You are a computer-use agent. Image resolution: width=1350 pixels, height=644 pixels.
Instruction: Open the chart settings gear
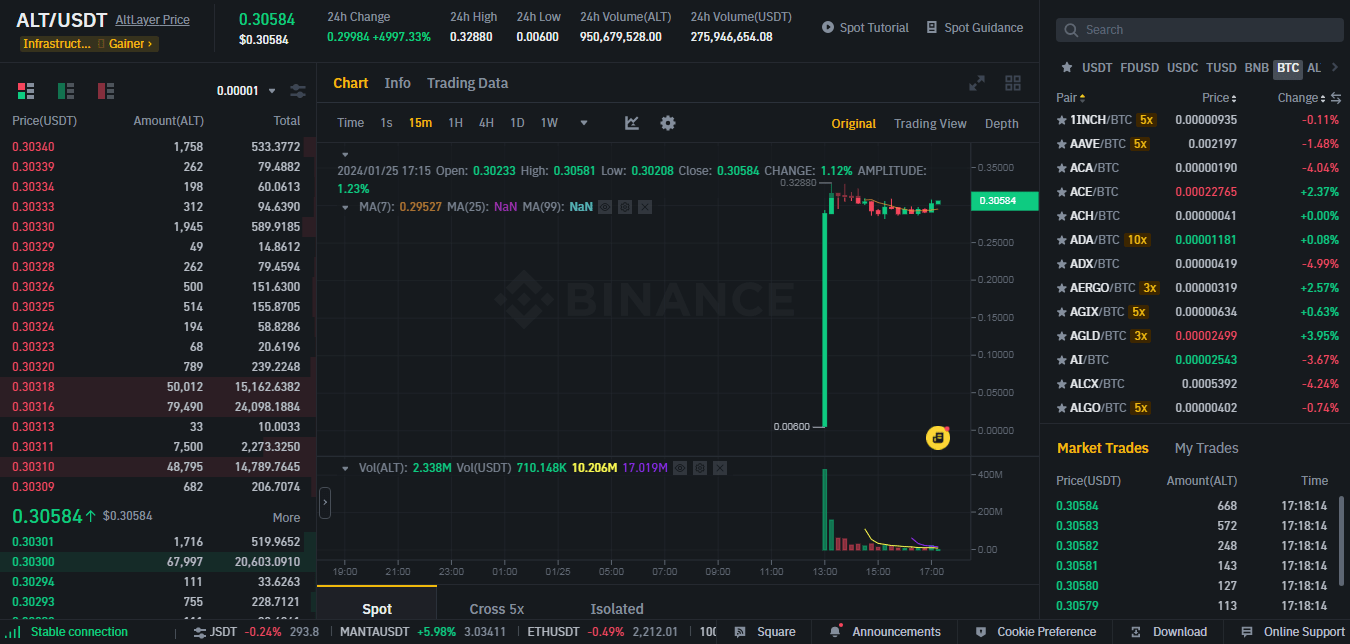coord(667,122)
